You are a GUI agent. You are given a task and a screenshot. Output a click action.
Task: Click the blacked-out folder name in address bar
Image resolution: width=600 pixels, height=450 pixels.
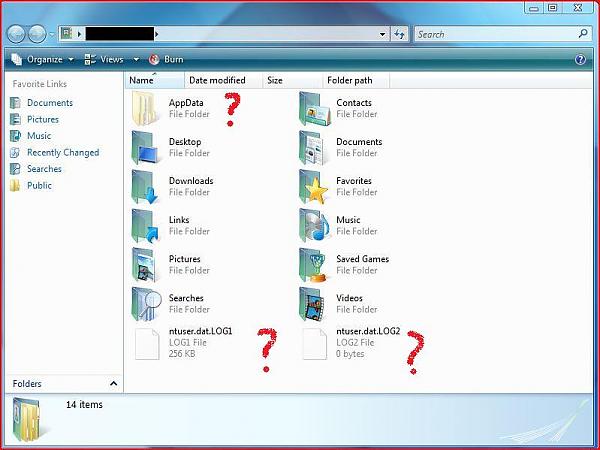click(x=119, y=34)
